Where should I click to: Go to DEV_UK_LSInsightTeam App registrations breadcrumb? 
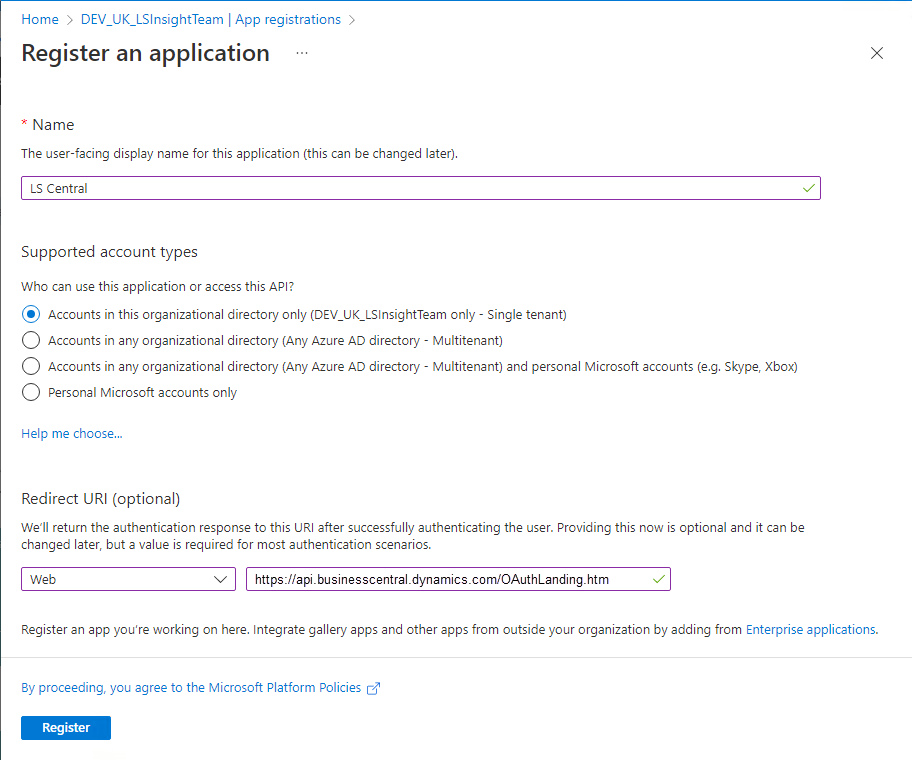[211, 19]
